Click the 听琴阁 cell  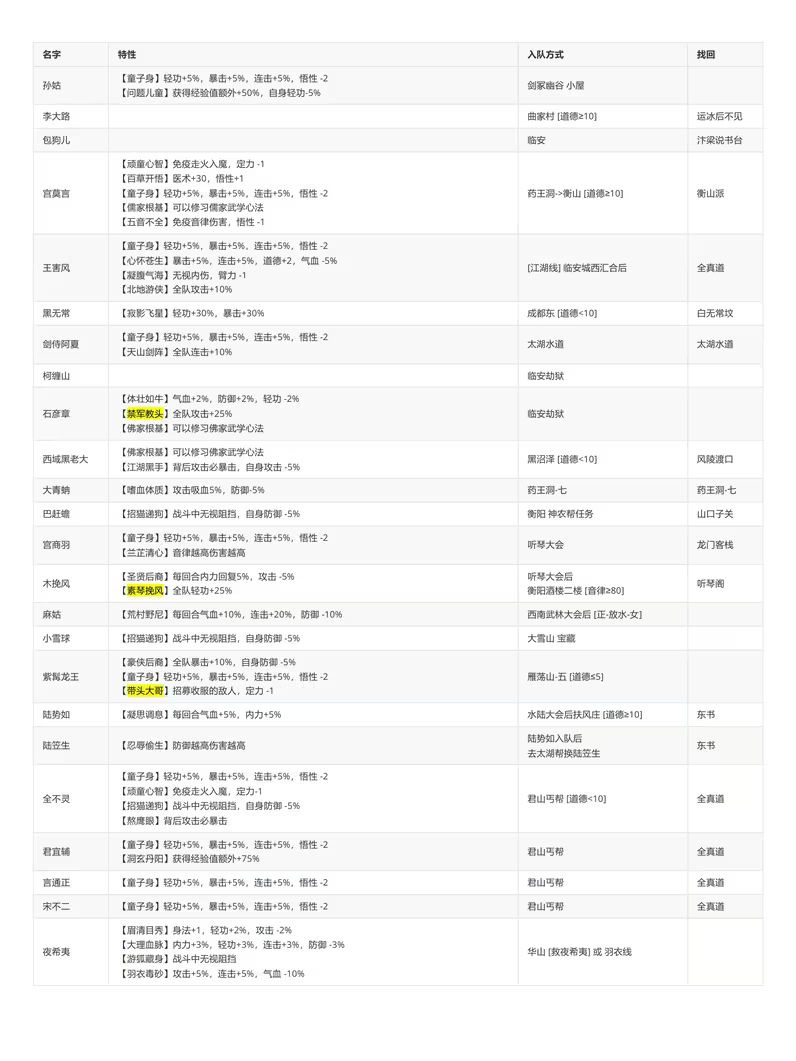(711, 584)
